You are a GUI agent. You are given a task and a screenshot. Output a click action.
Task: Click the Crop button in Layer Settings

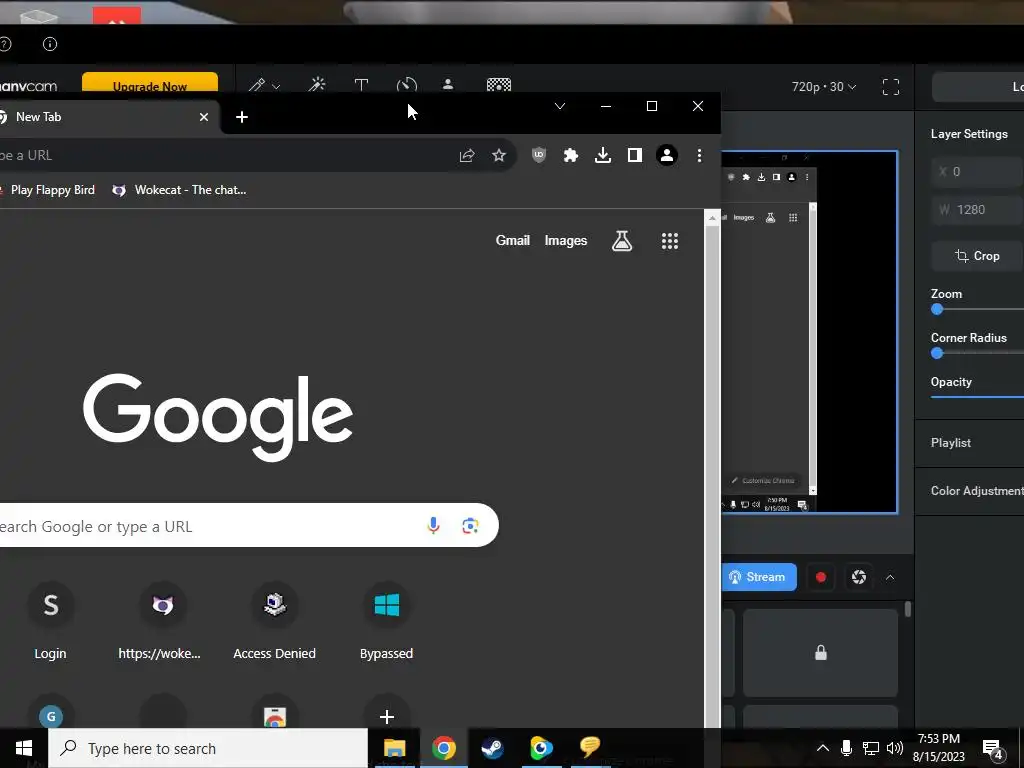(x=978, y=256)
